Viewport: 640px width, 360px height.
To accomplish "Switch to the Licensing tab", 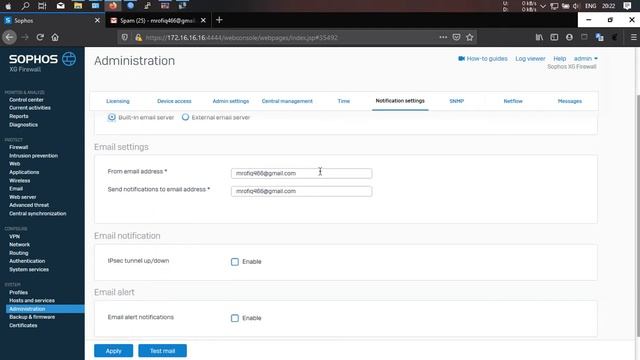I will tap(118, 101).
